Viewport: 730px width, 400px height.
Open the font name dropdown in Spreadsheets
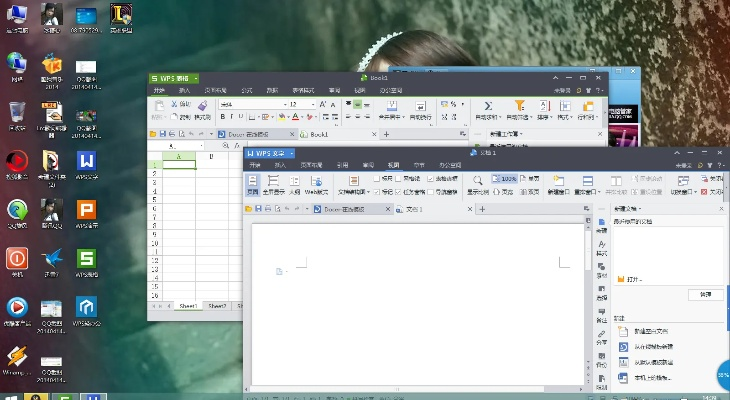285,104
